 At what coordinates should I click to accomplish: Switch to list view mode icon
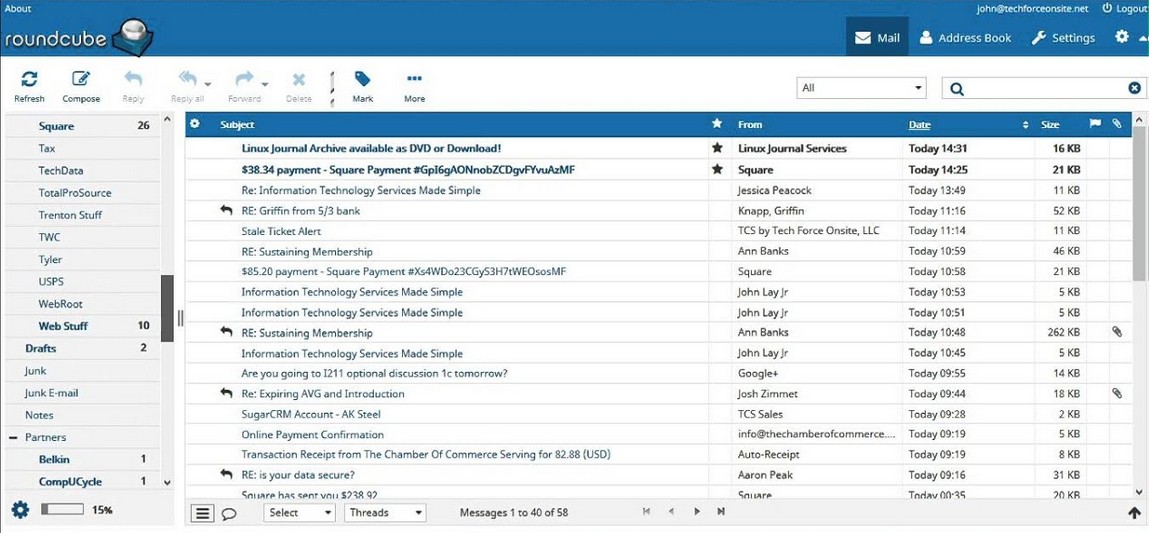coord(202,512)
